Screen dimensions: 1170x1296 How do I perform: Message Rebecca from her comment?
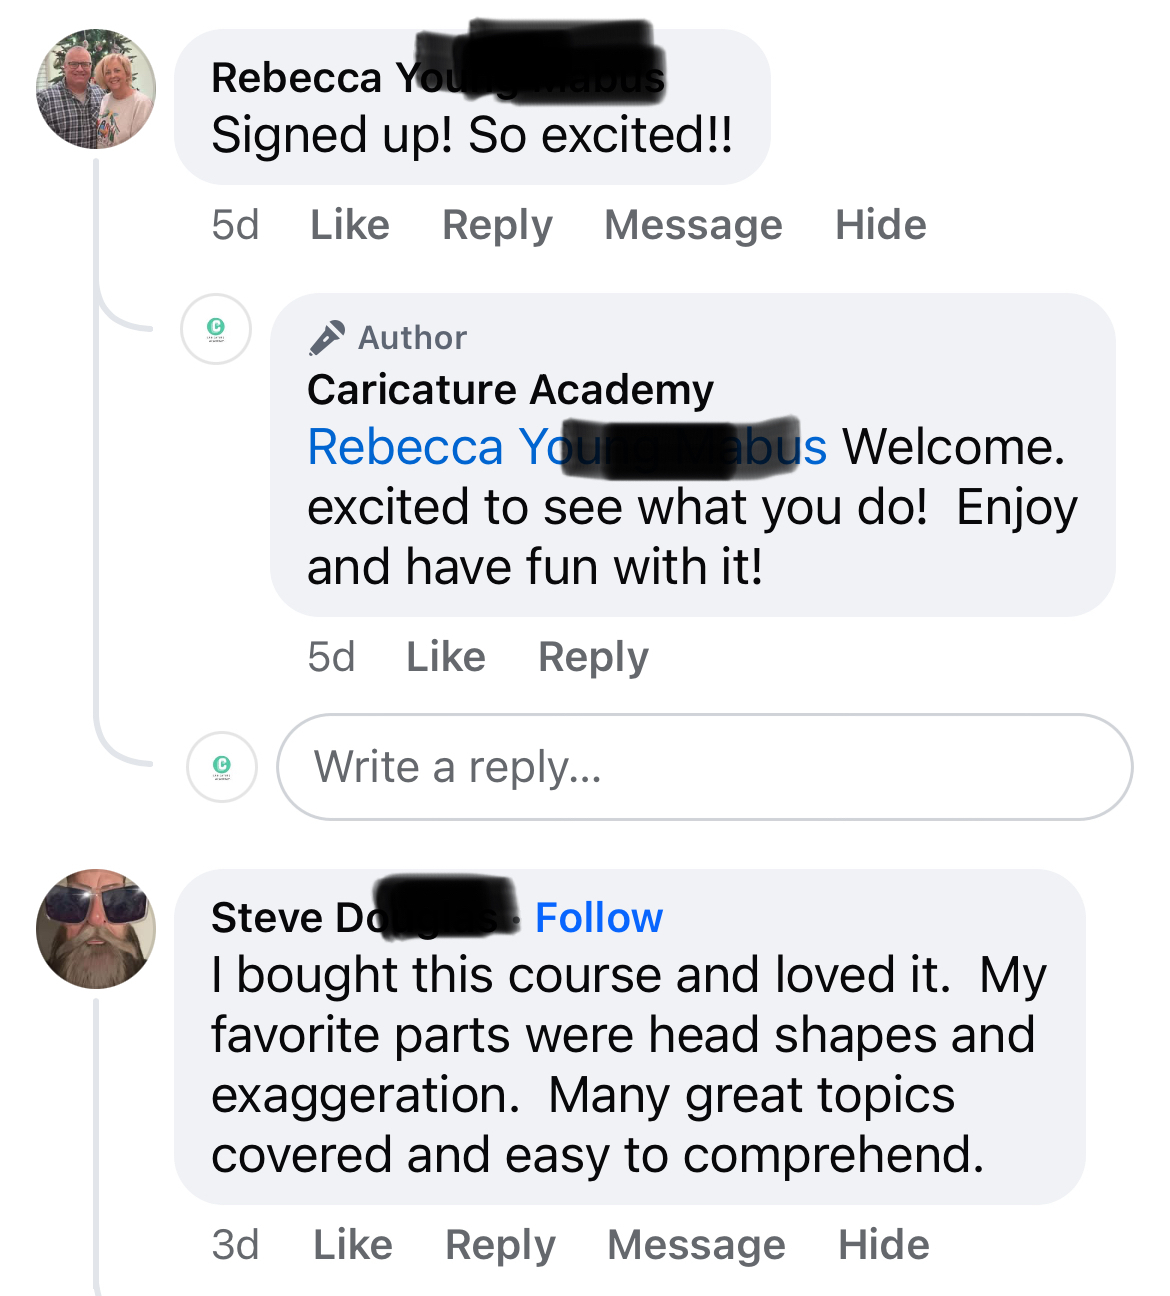click(x=693, y=225)
